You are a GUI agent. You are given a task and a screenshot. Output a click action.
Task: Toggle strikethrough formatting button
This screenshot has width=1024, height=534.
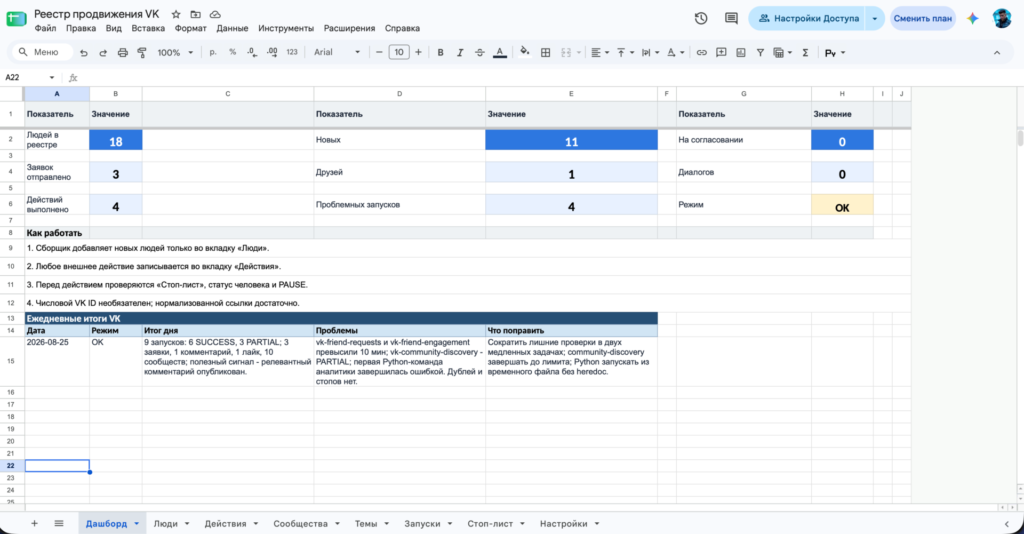pos(479,53)
